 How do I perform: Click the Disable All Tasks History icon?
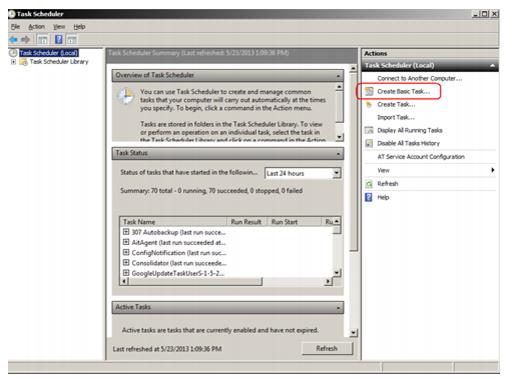point(369,143)
